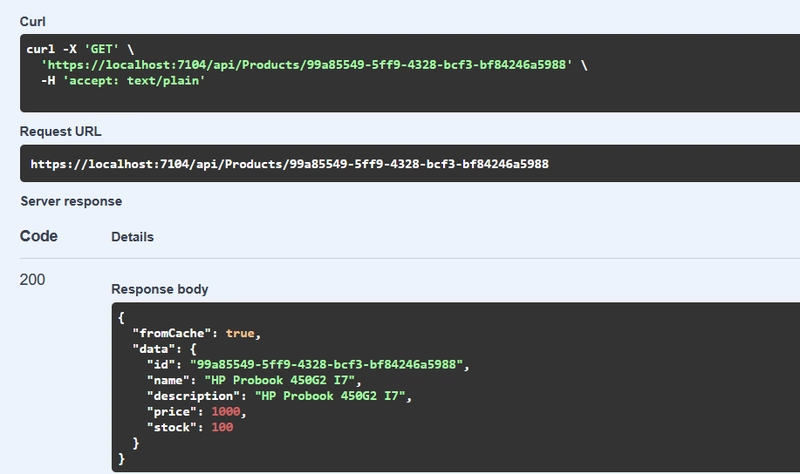Click the 'Details' column header
The image size is (800, 474).
tap(132, 237)
